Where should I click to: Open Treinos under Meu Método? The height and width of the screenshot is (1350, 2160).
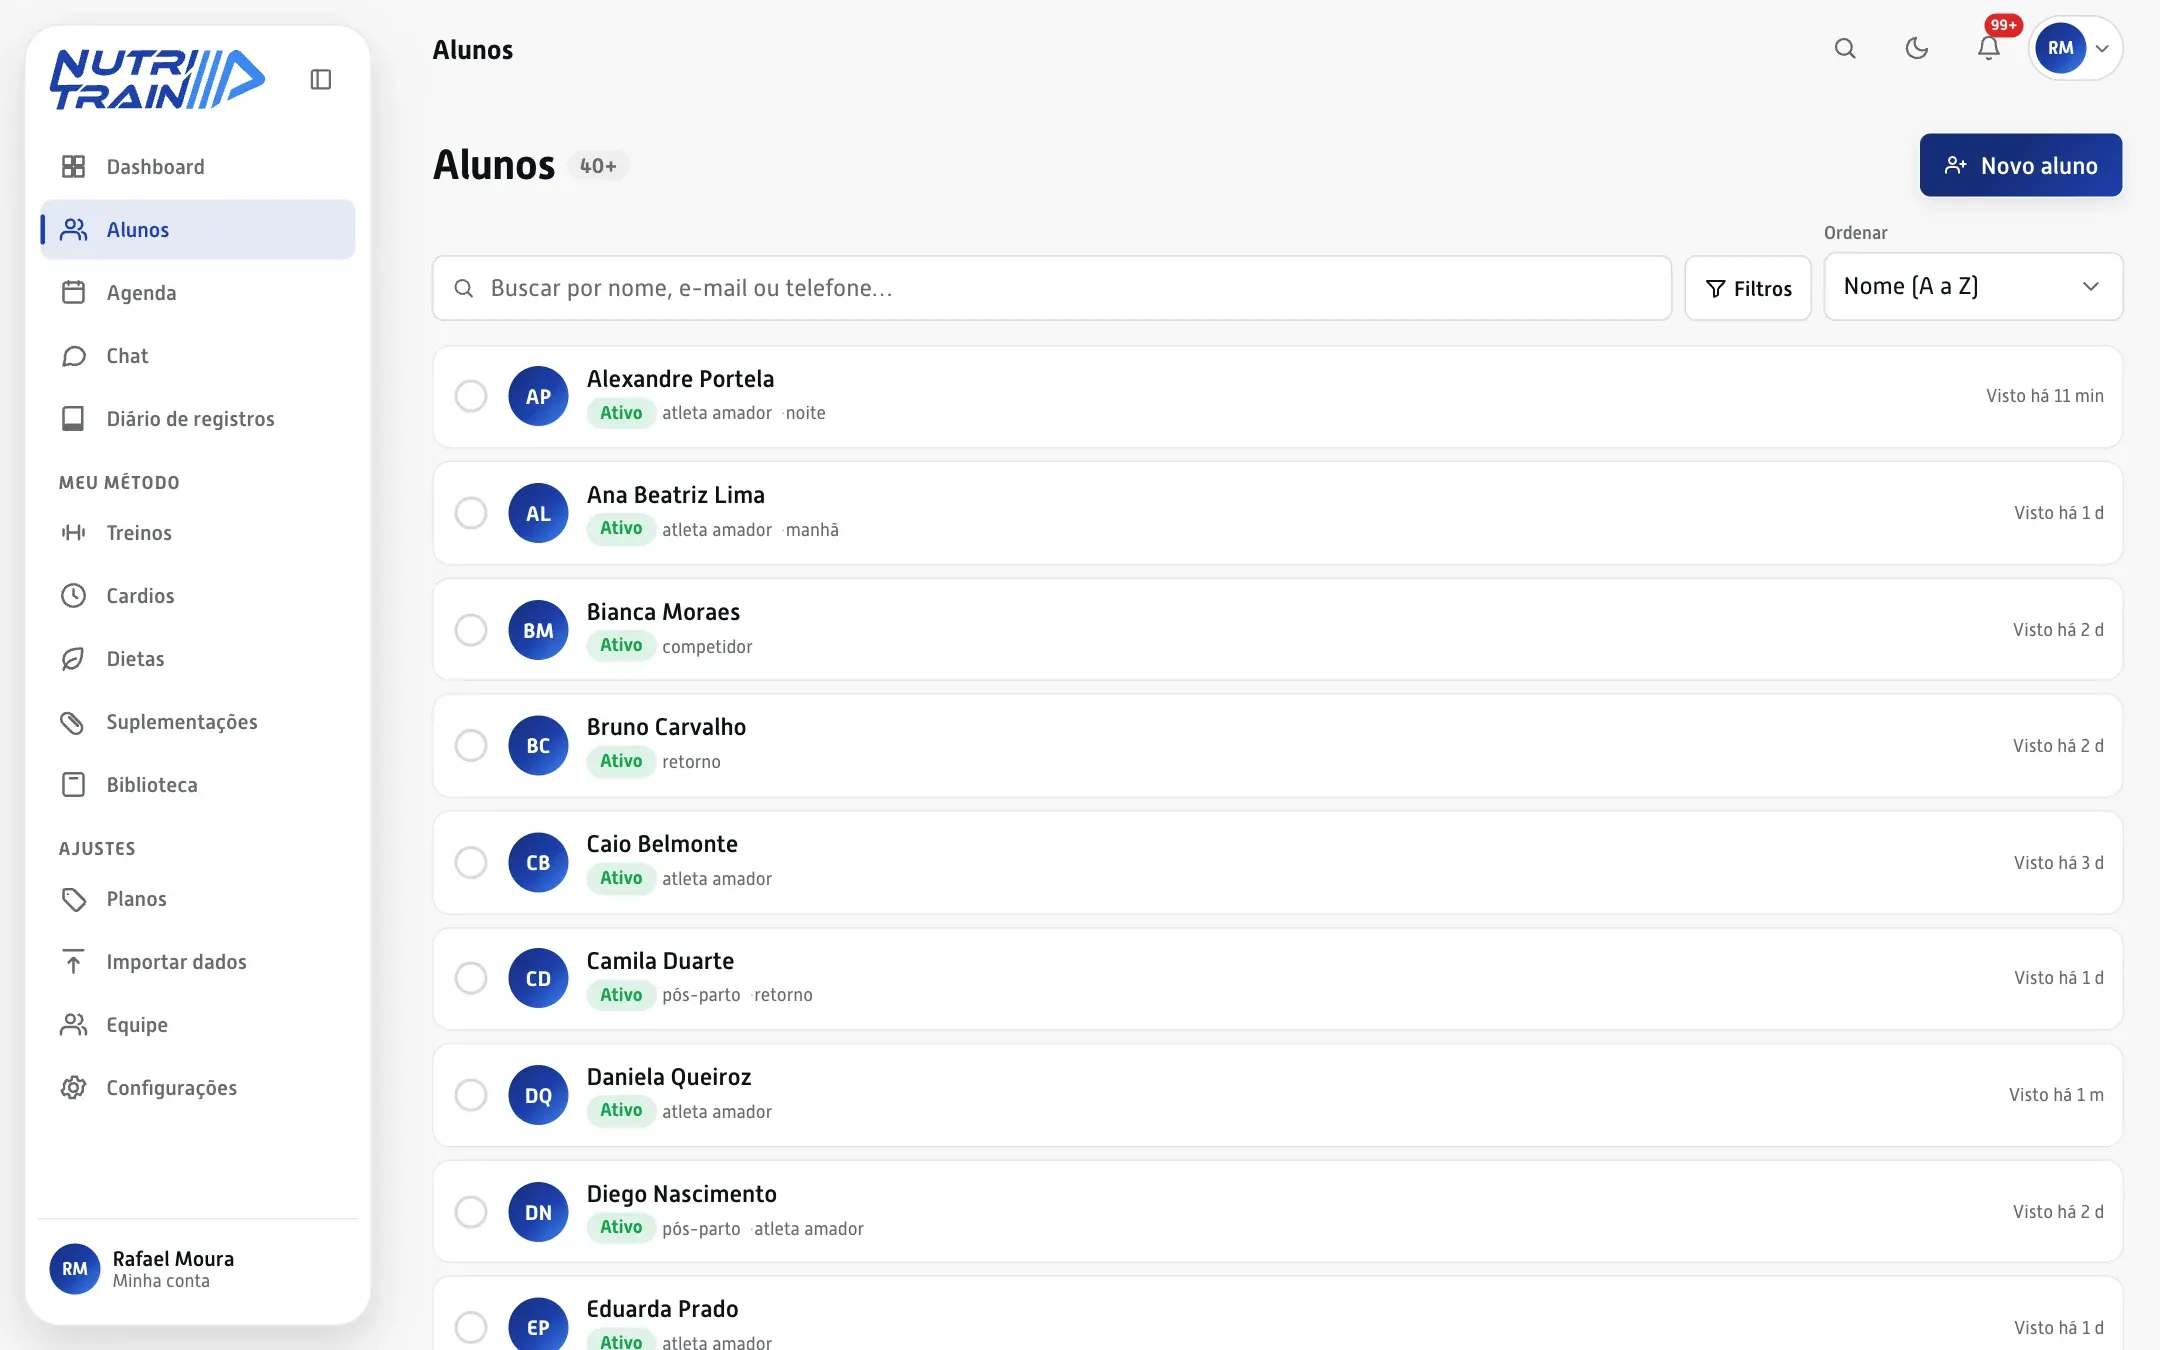(198, 533)
